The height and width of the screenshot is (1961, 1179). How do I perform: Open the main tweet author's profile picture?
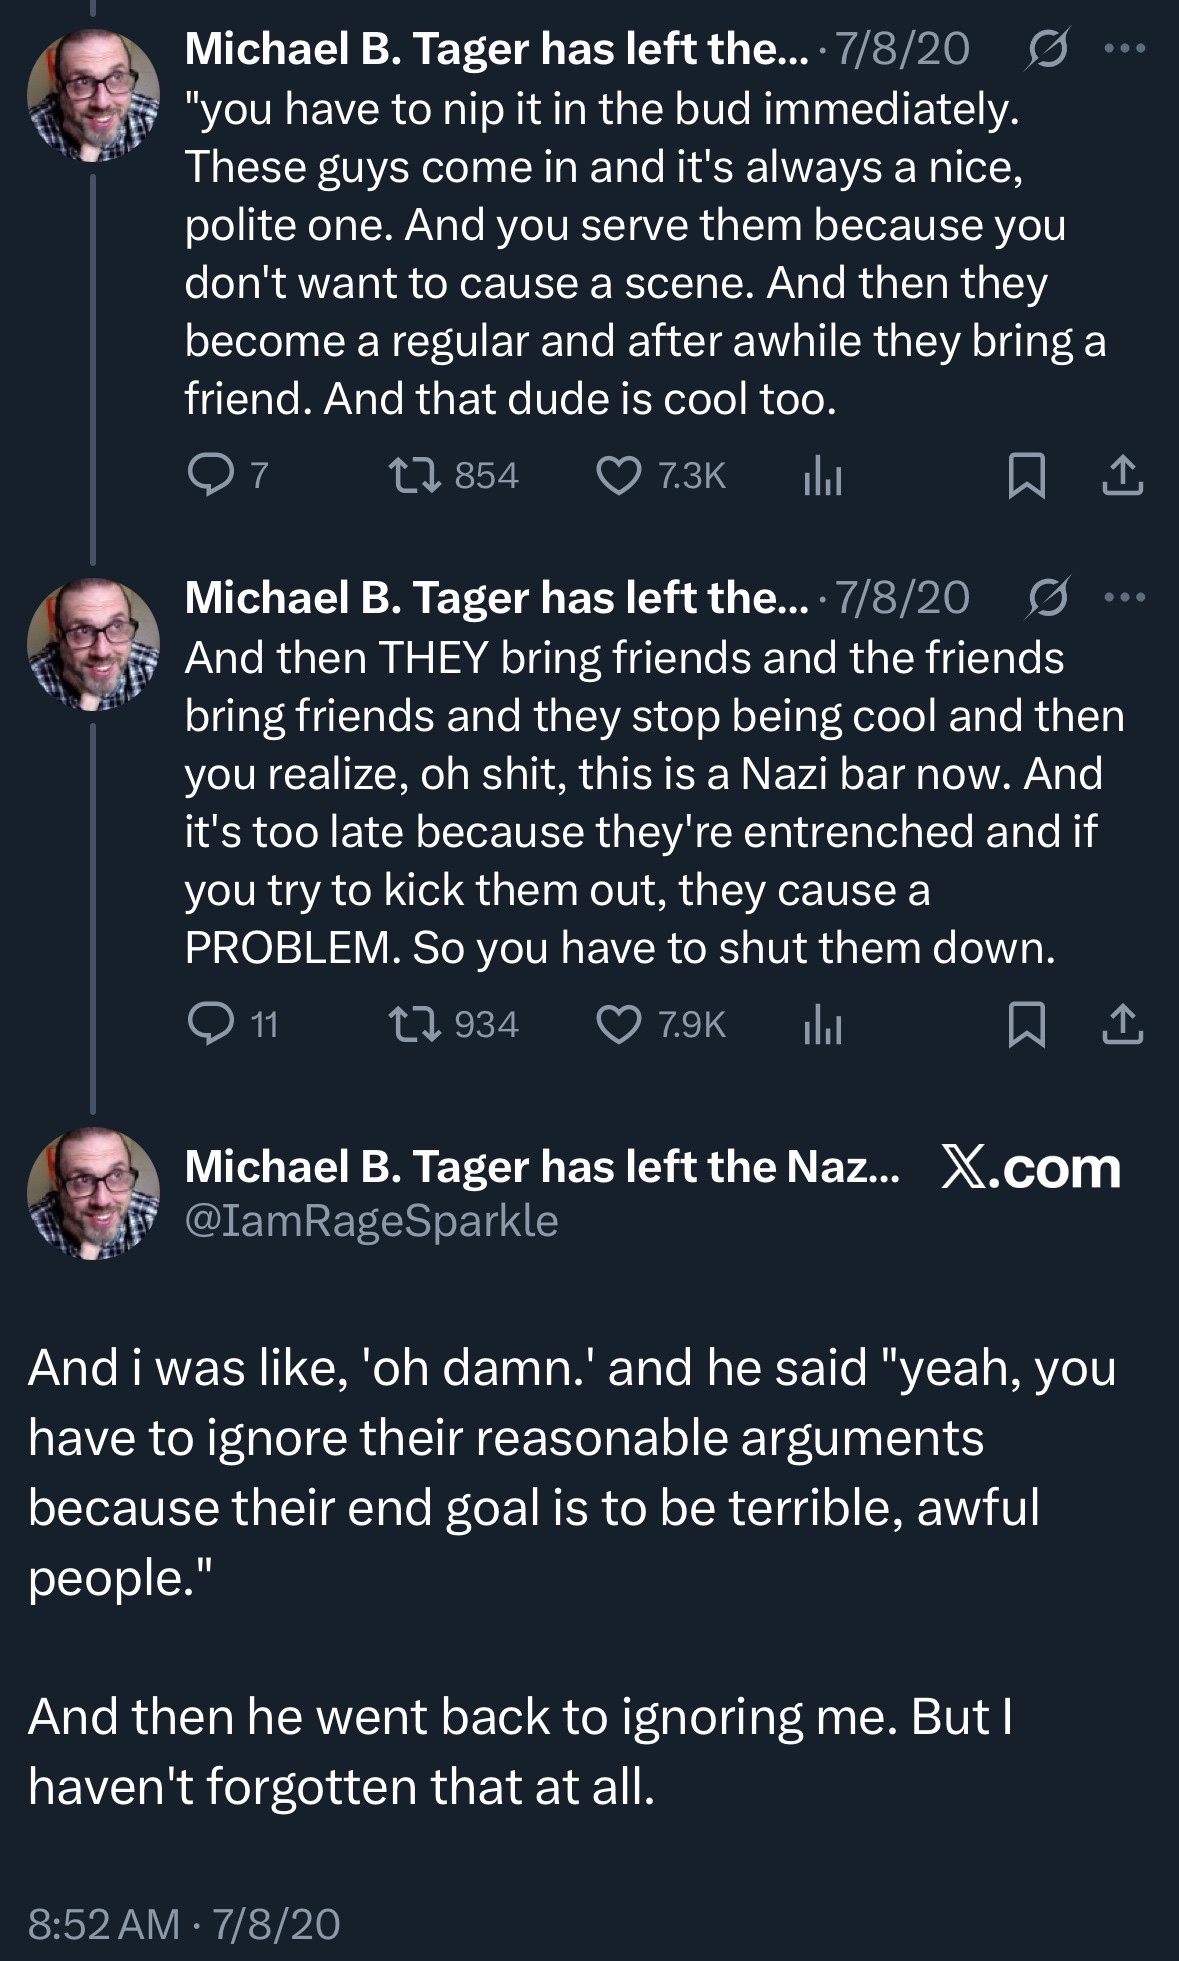coord(93,1192)
